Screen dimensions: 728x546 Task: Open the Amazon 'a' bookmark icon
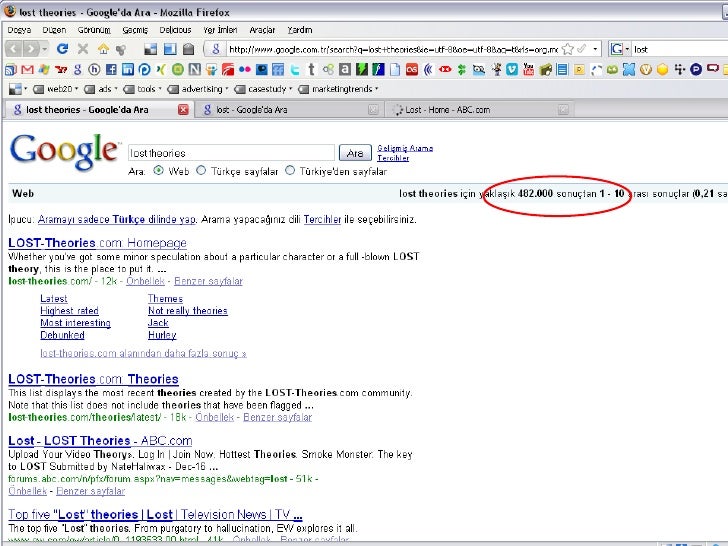345,70
